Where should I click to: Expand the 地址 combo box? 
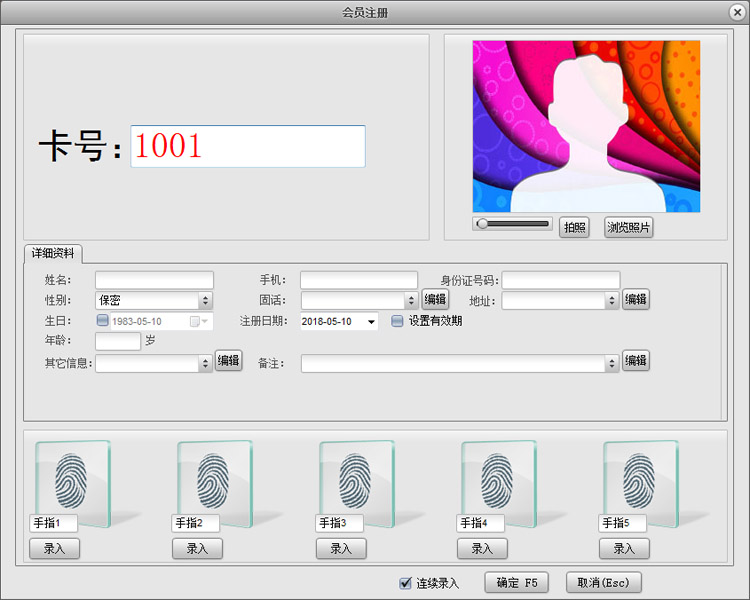coord(611,300)
